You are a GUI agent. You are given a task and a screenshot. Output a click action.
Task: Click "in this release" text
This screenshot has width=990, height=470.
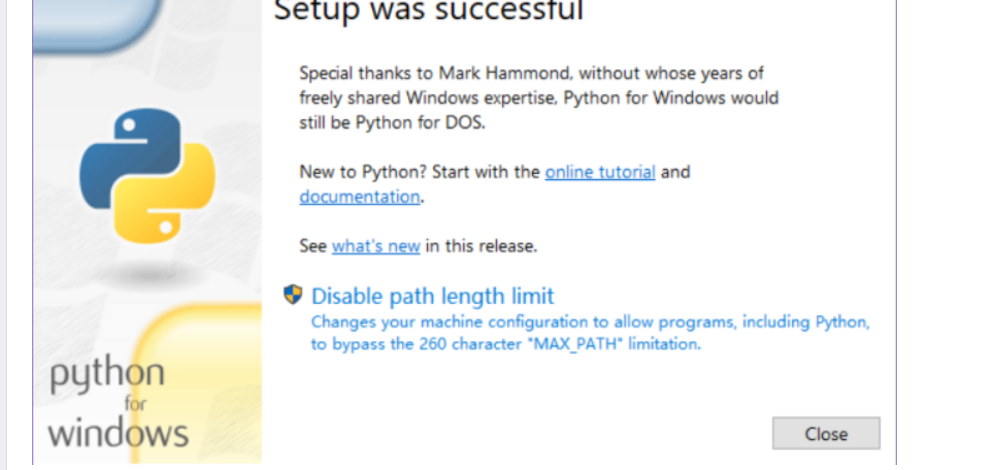click(x=481, y=246)
